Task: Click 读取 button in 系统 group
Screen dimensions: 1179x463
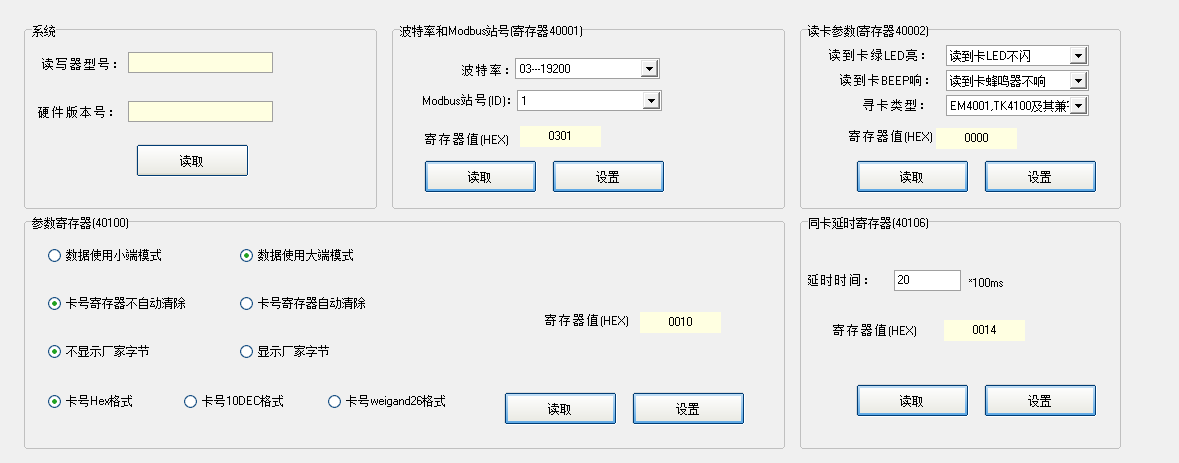Action: pos(191,160)
